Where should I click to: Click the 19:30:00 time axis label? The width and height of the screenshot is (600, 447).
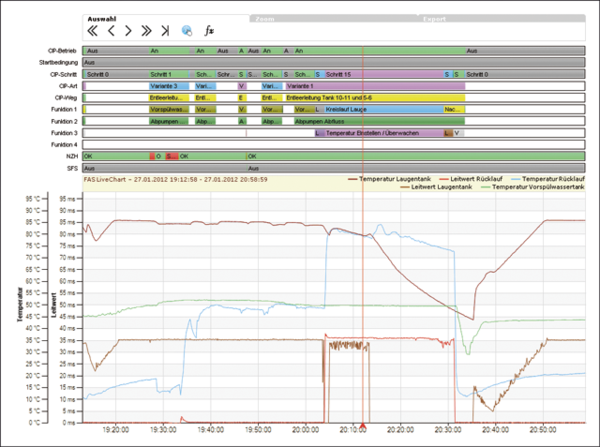pos(163,430)
